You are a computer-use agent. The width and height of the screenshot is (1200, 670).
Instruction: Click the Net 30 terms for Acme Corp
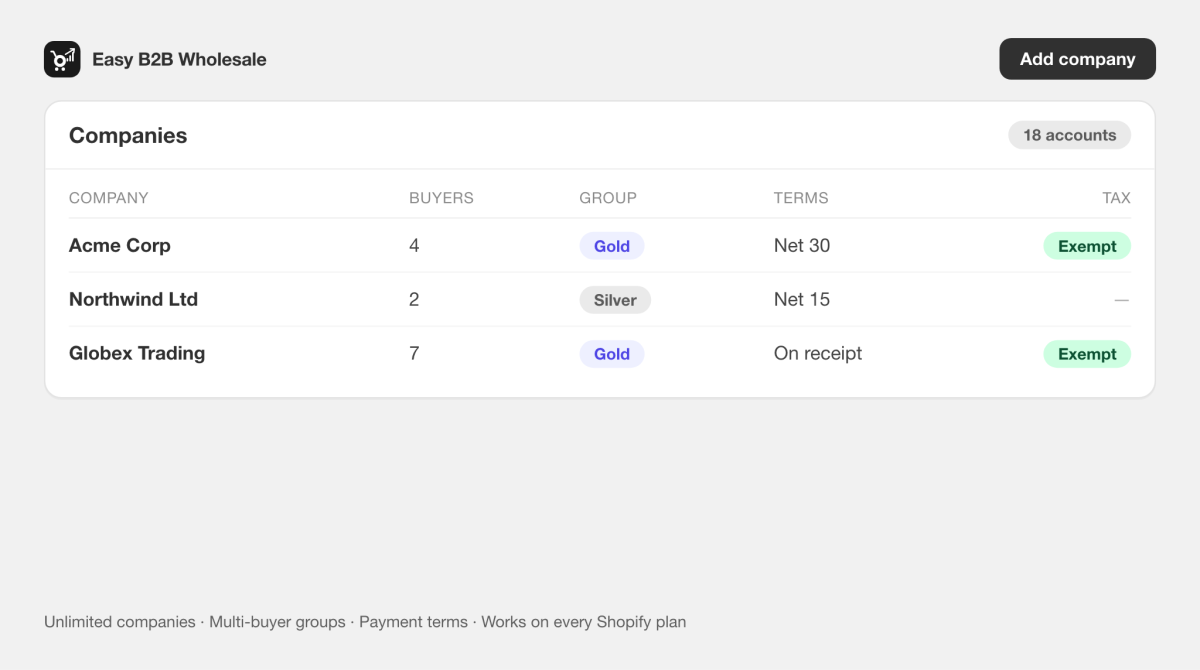point(802,246)
